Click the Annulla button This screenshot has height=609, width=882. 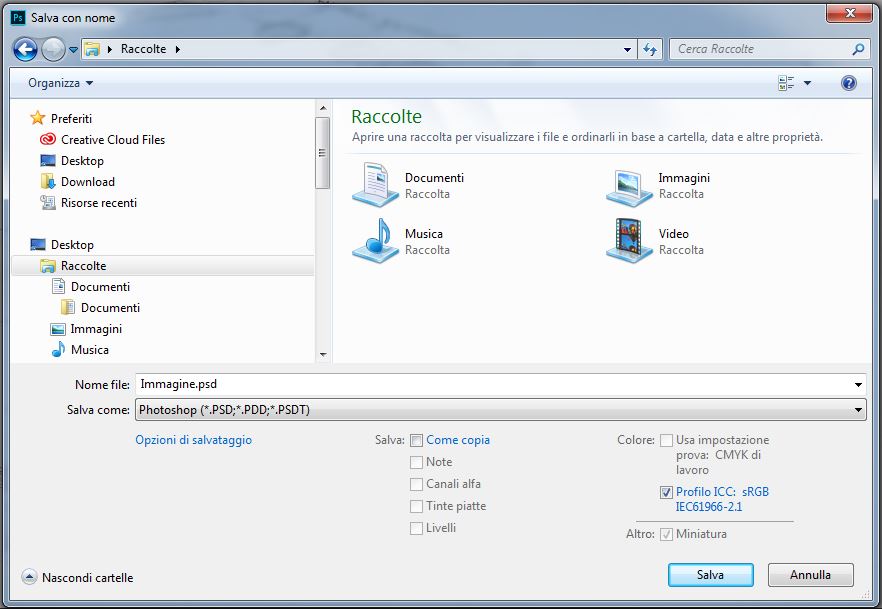810,575
